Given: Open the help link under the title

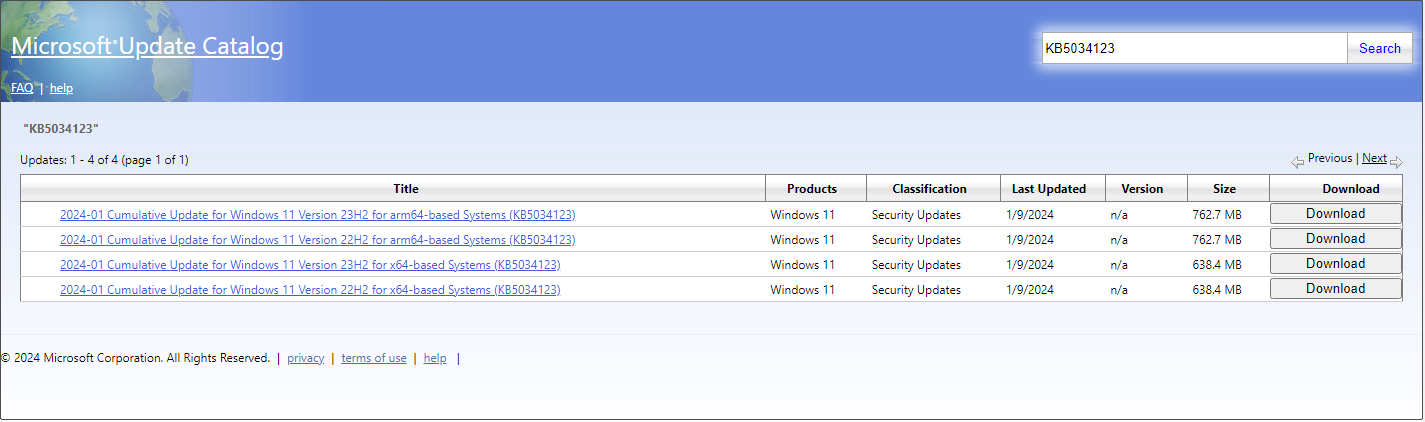Looking at the screenshot, I should [x=61, y=88].
